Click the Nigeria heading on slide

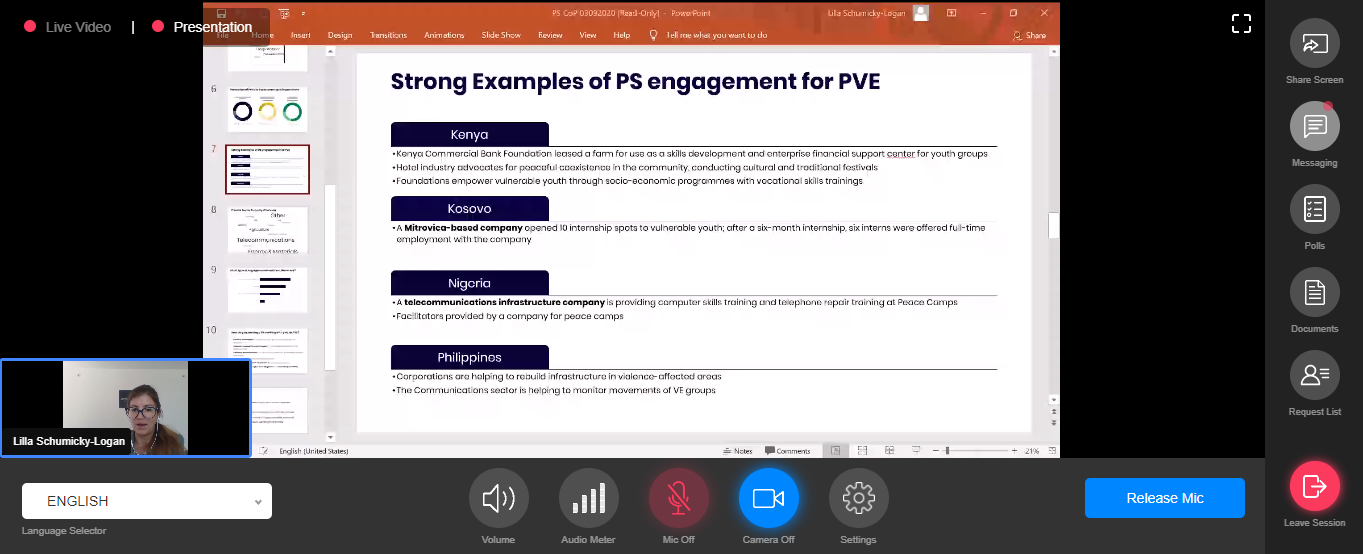[x=469, y=283]
